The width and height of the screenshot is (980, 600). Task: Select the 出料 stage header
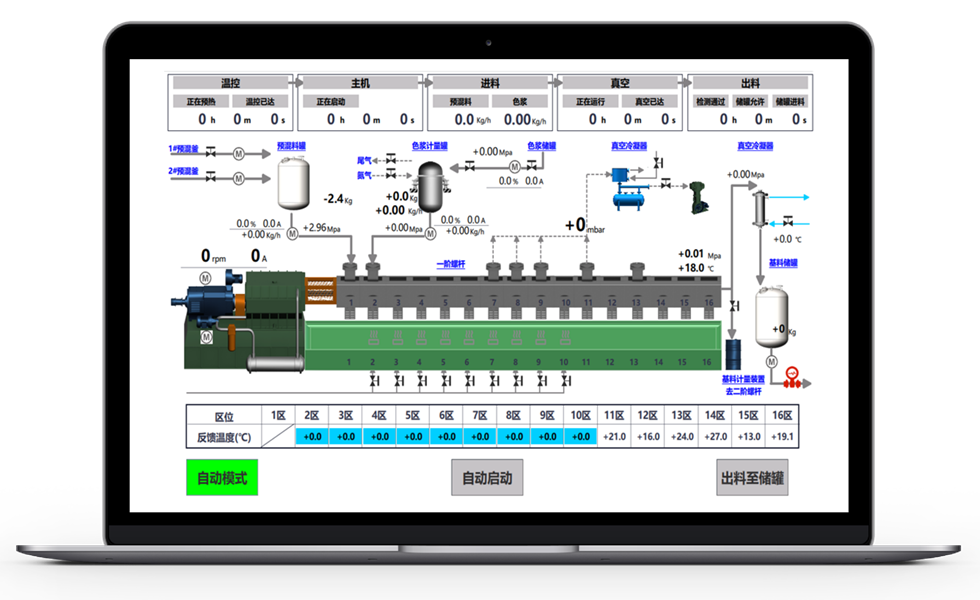point(751,82)
